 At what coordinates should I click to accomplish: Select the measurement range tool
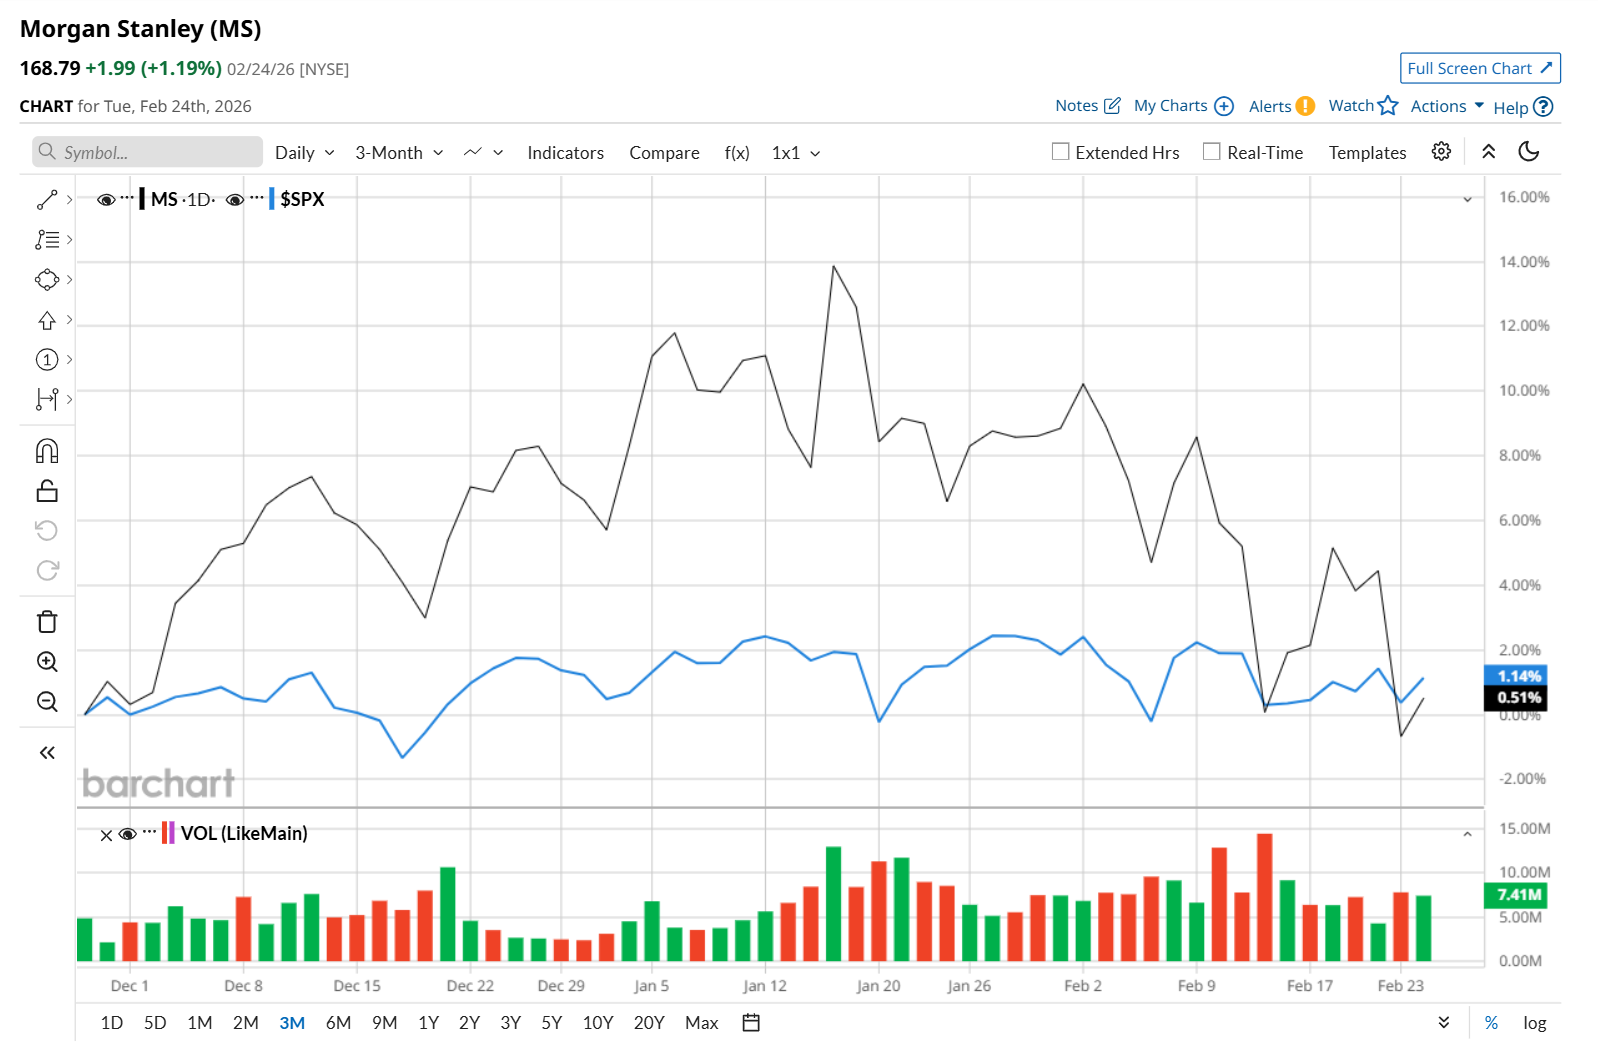pyautogui.click(x=47, y=400)
